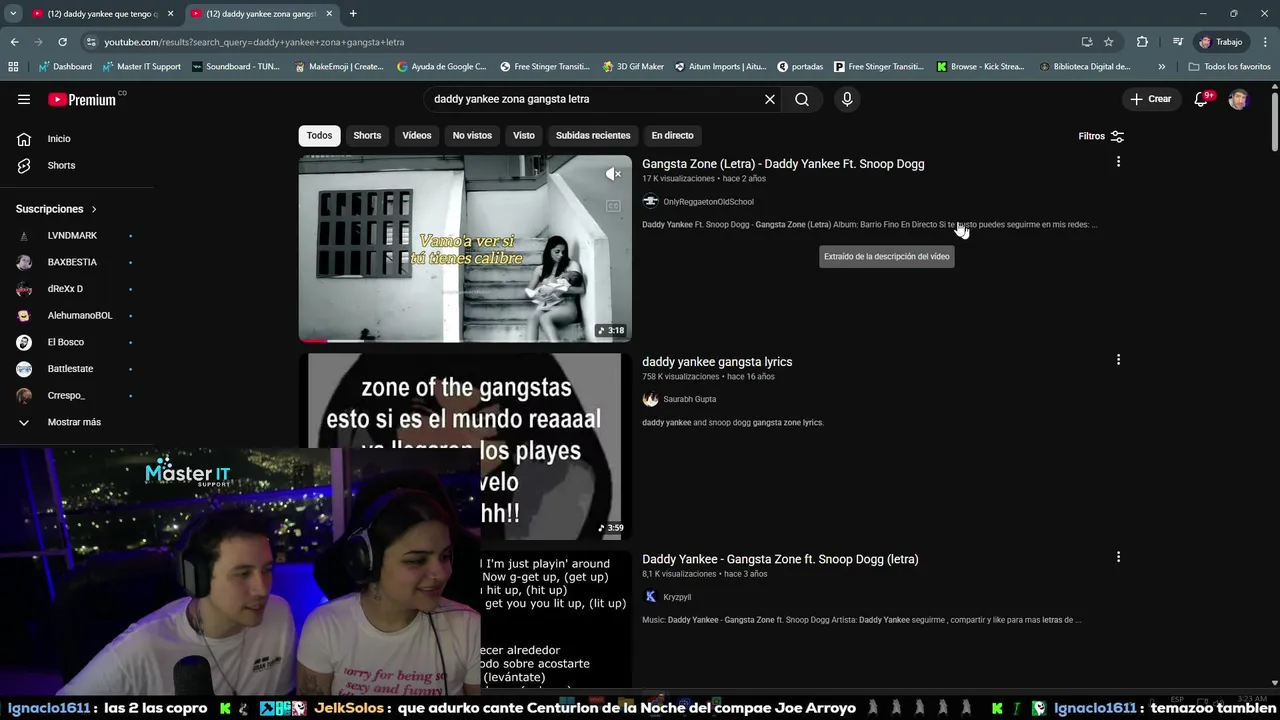This screenshot has width=1280, height=720.
Task: Open the Gangsta Zone (Letra) video title
Action: (783, 164)
